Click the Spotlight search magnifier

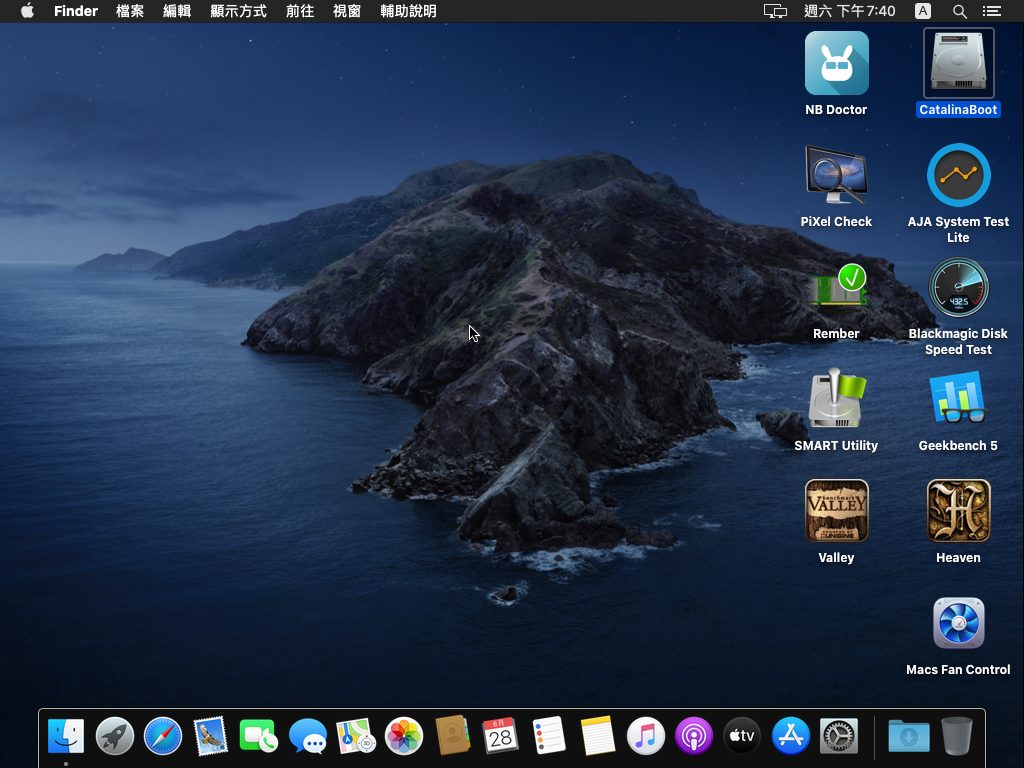(x=959, y=11)
